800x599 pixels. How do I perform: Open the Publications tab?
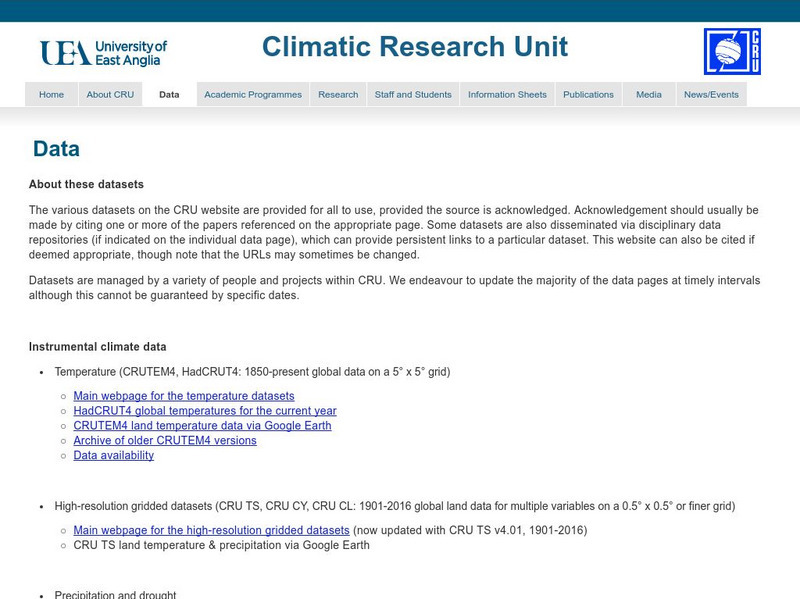[588, 93]
